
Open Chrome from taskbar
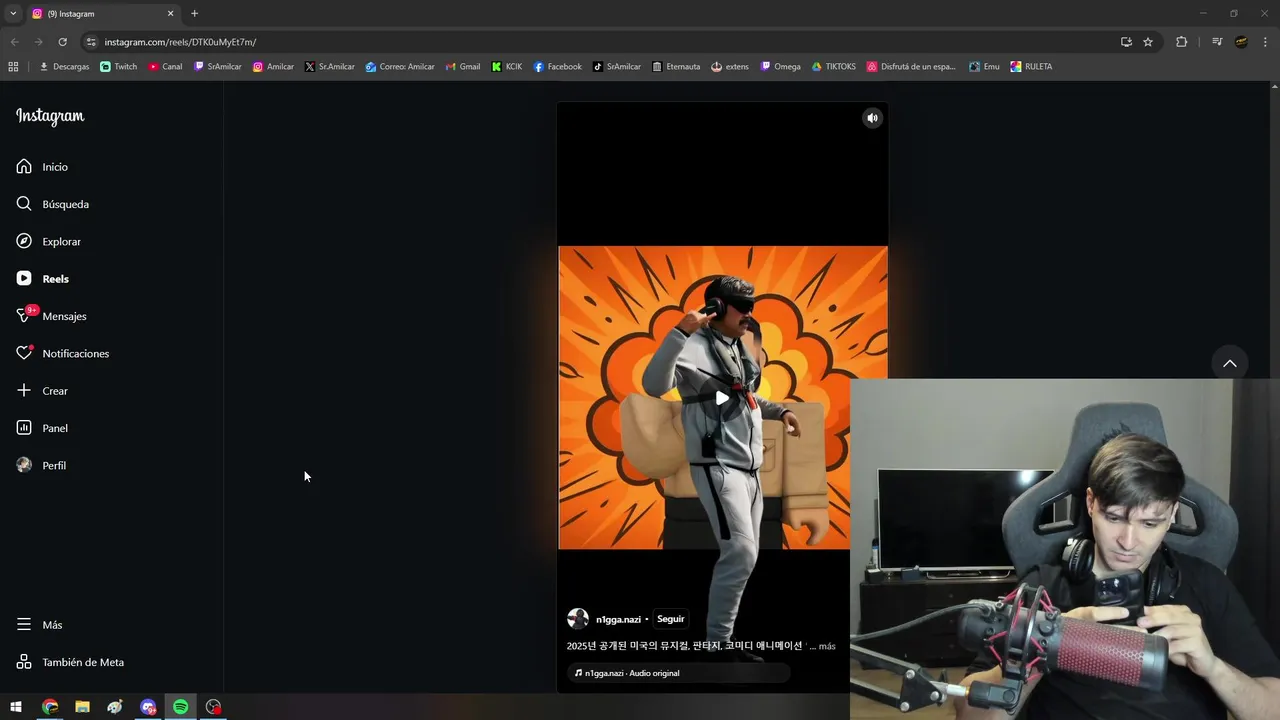[x=50, y=707]
